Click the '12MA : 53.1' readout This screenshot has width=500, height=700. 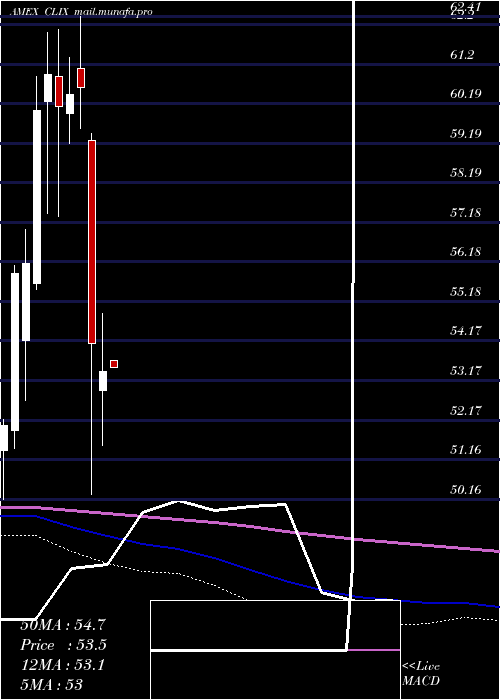coord(63,665)
